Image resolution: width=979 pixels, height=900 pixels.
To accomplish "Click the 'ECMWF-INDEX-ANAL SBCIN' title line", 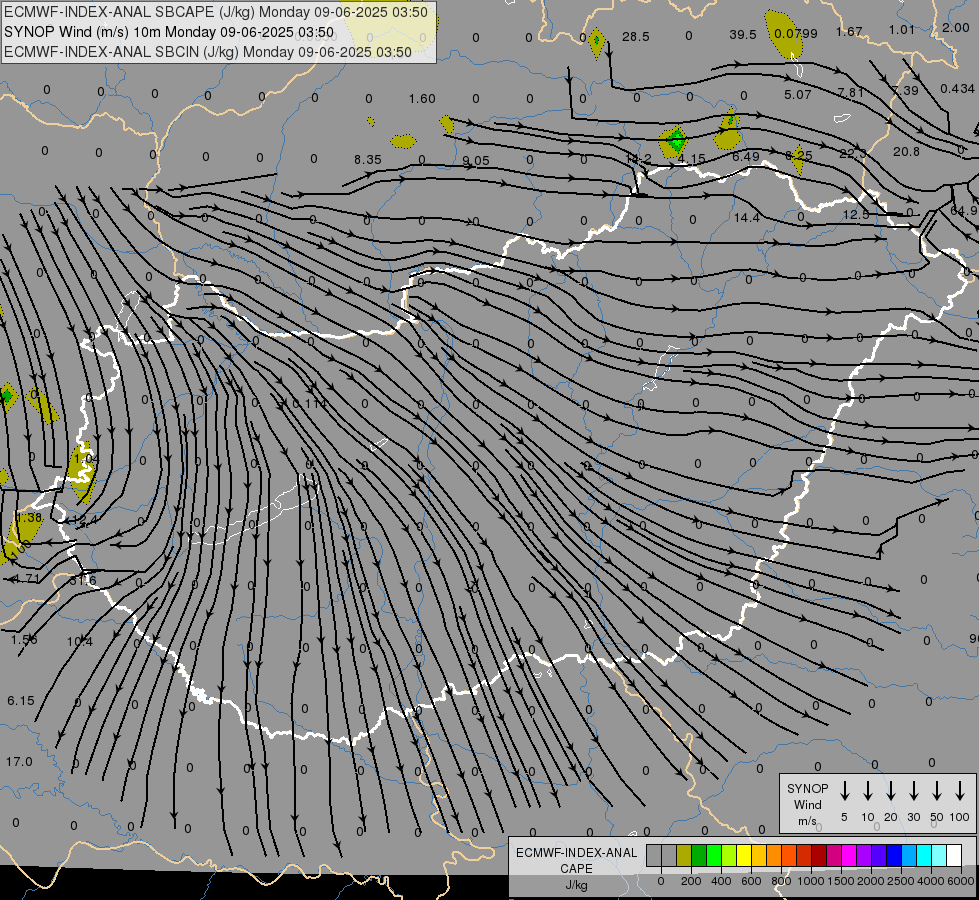I will (208, 52).
